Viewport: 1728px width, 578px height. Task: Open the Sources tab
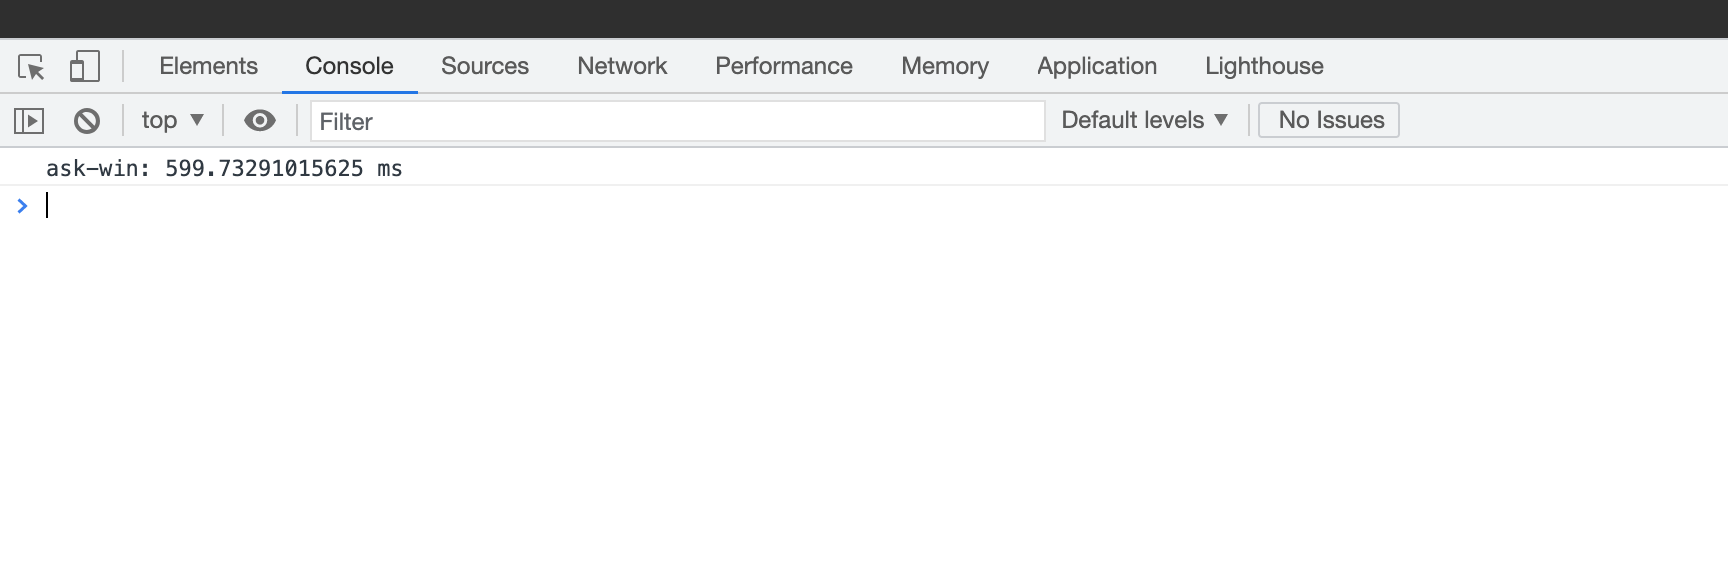485,67
